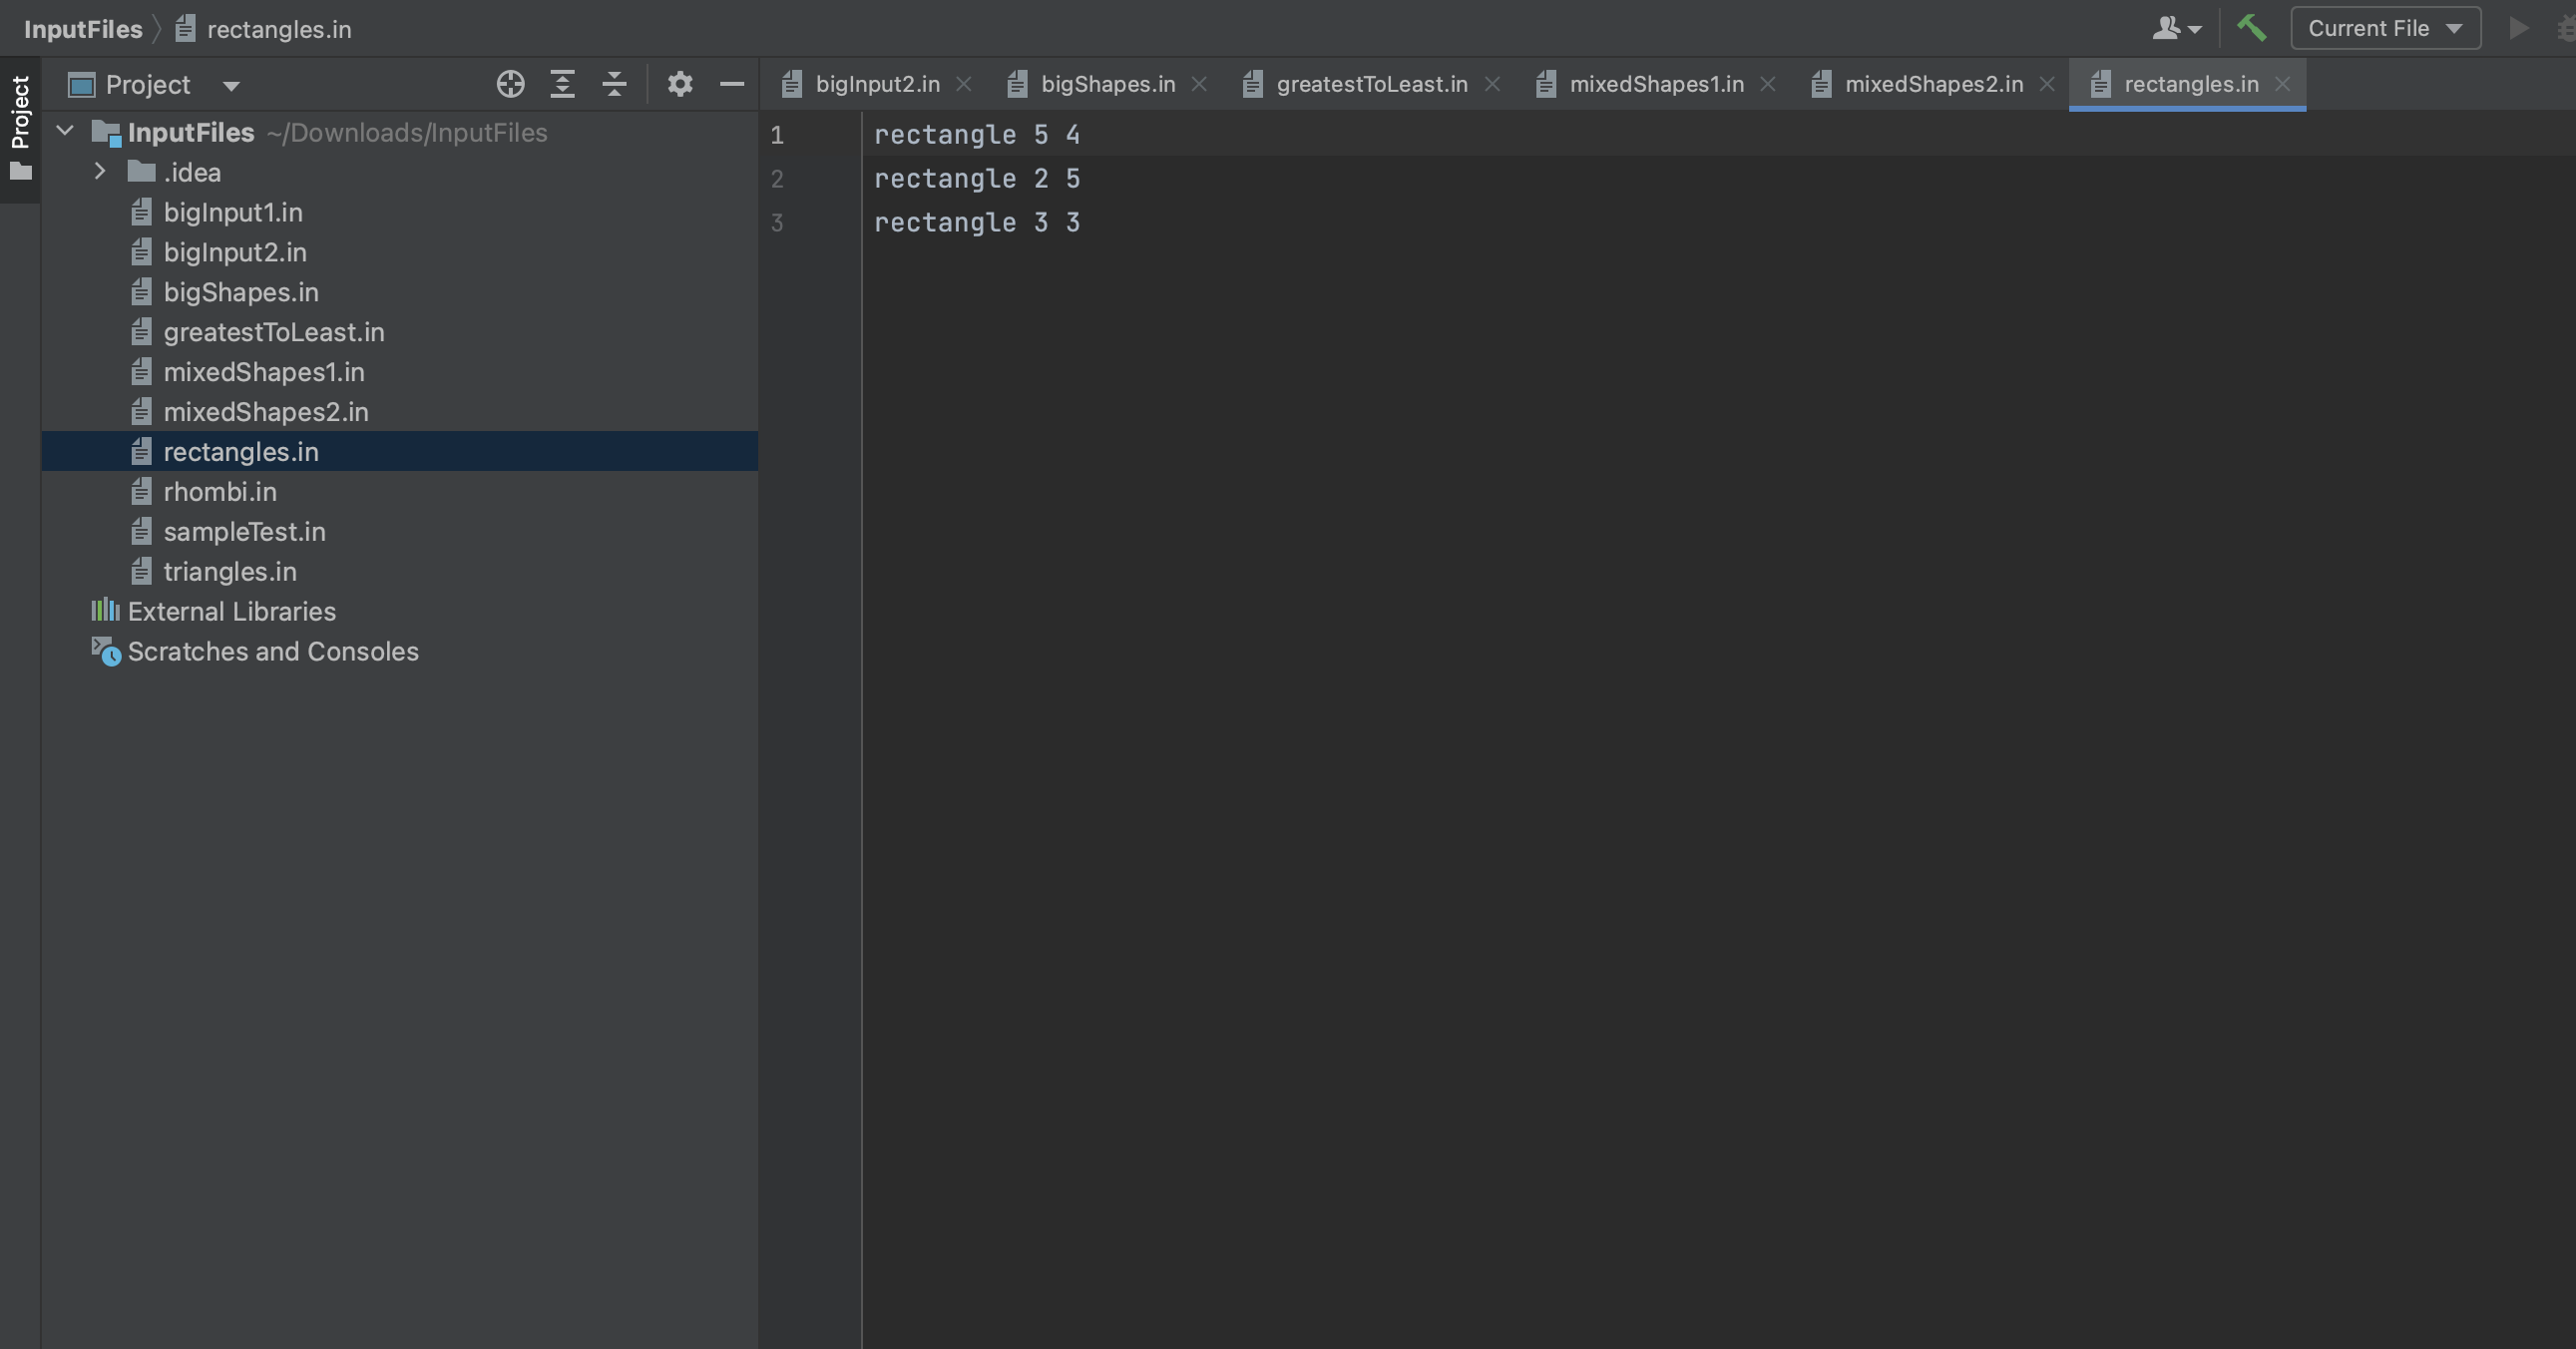Click the Select Opened File crosshair icon
The width and height of the screenshot is (2576, 1349).
pos(510,84)
